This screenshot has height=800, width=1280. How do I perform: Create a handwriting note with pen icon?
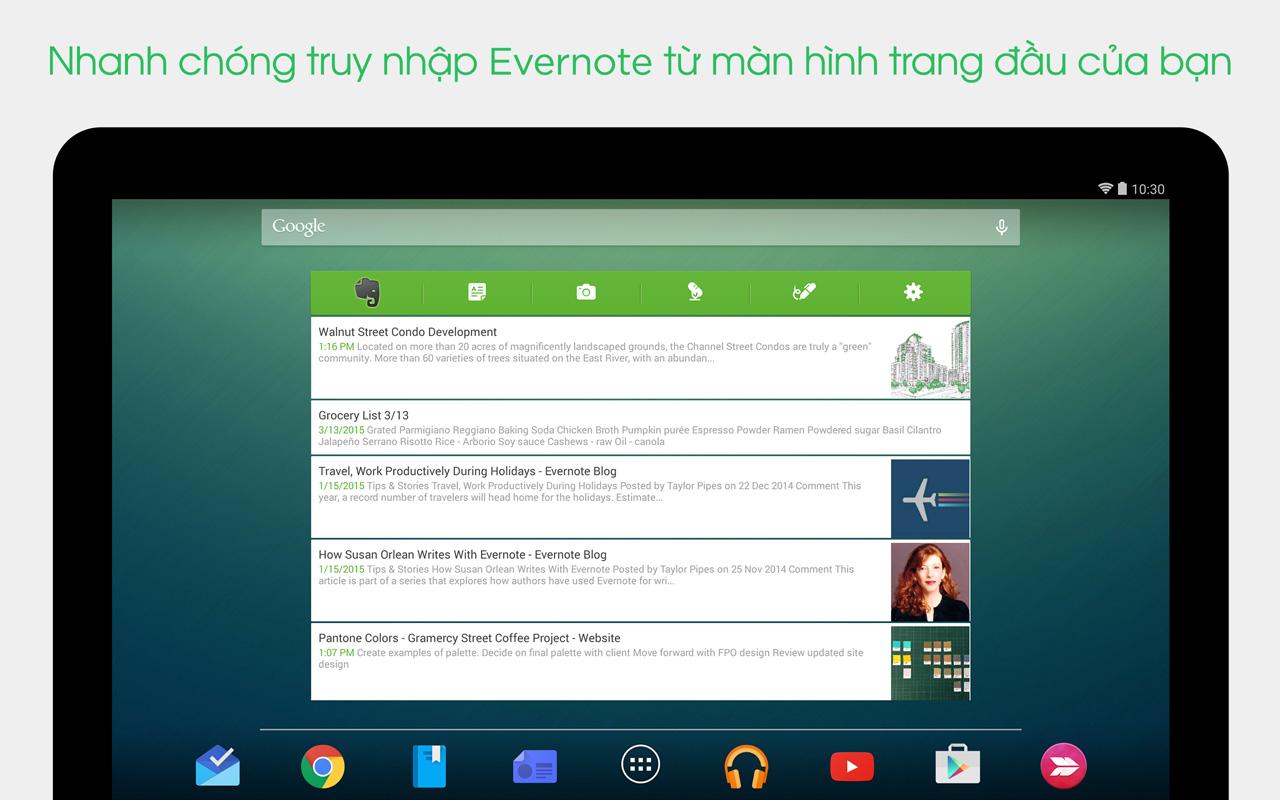pos(804,292)
